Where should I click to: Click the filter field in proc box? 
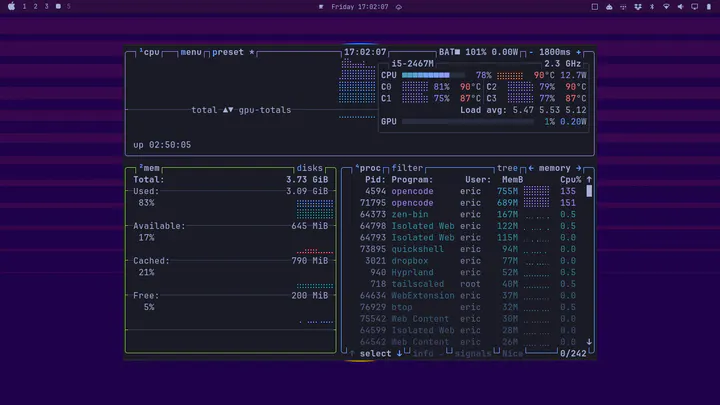point(407,168)
